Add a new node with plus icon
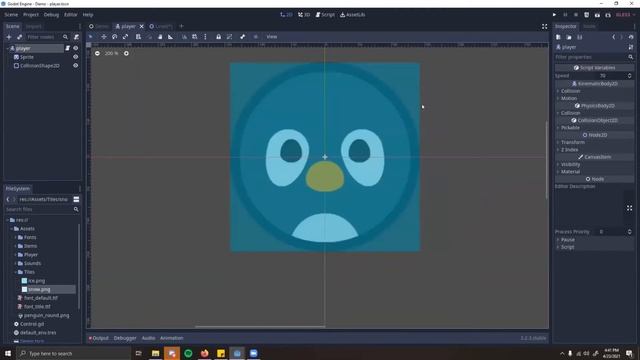 point(9,37)
